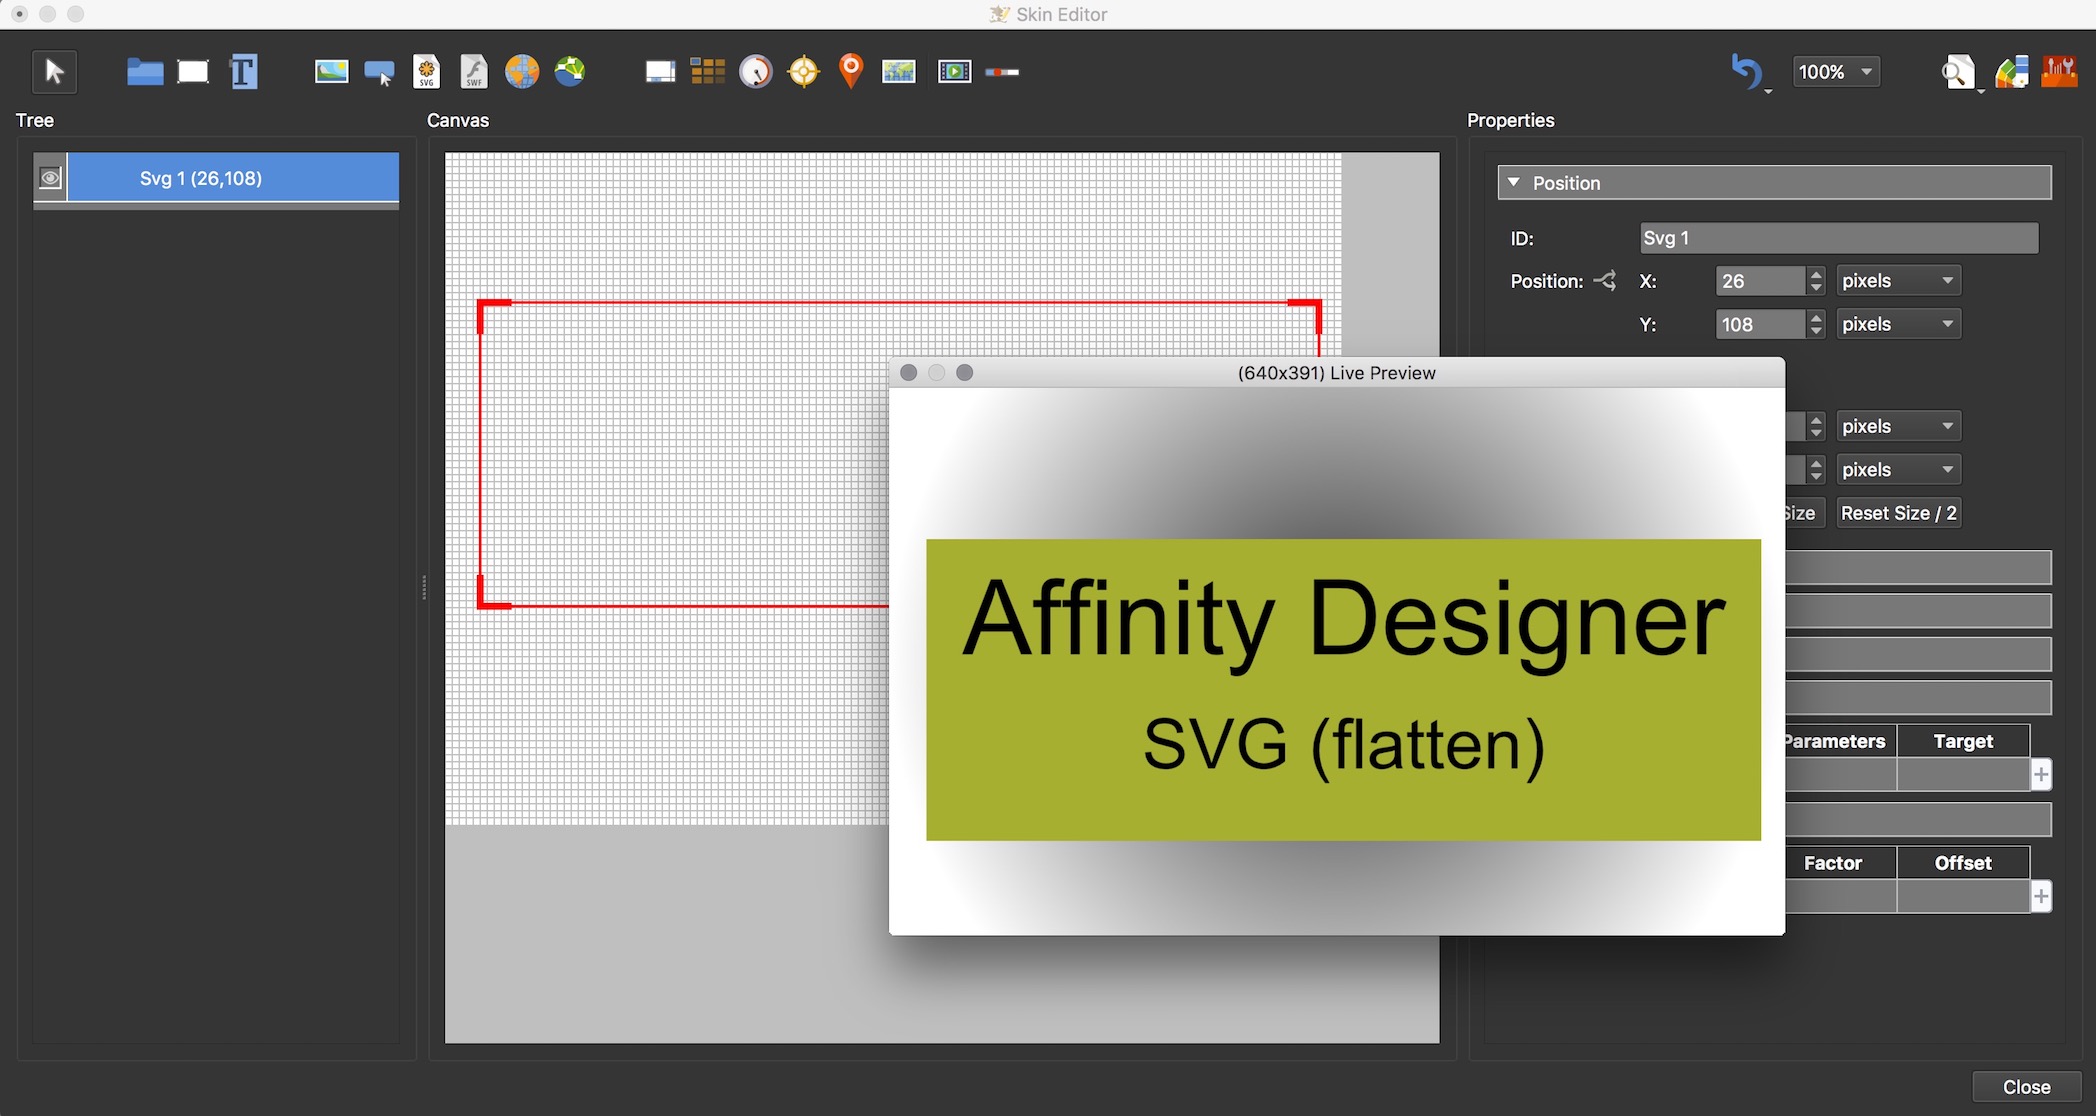This screenshot has width=2096, height=1116.
Task: Add a scroll area element
Action: tap(660, 72)
